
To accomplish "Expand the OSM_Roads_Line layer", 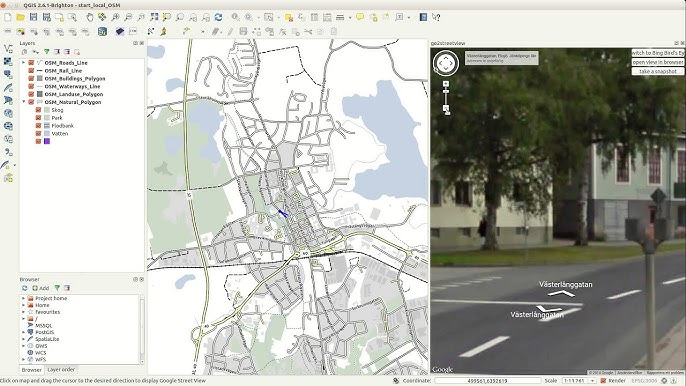I will (24, 63).
